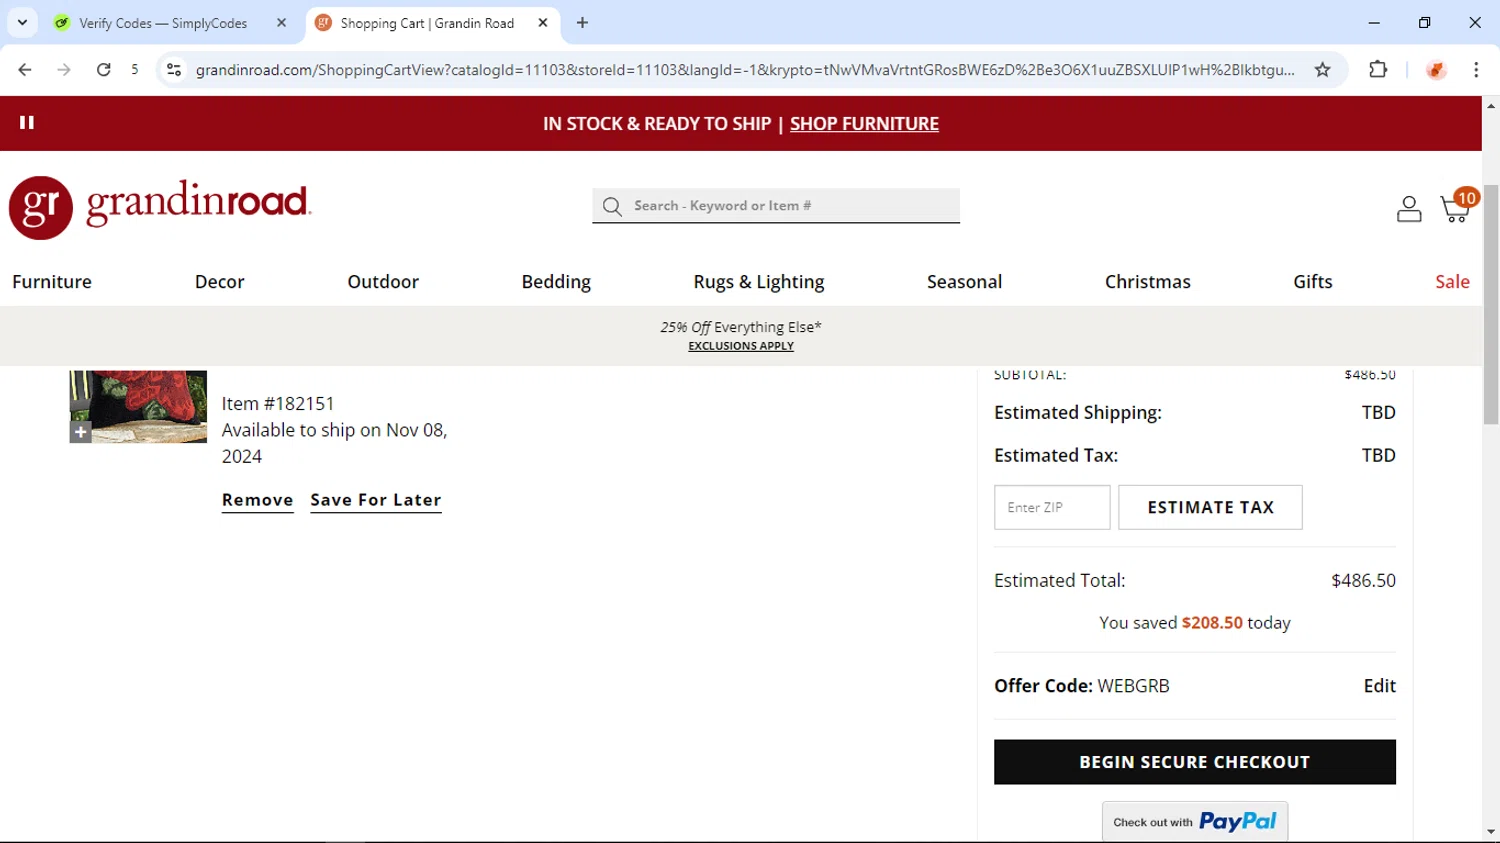Close the Verify Codes SimplyCodes tab
The width and height of the screenshot is (1500, 843).
282,23
